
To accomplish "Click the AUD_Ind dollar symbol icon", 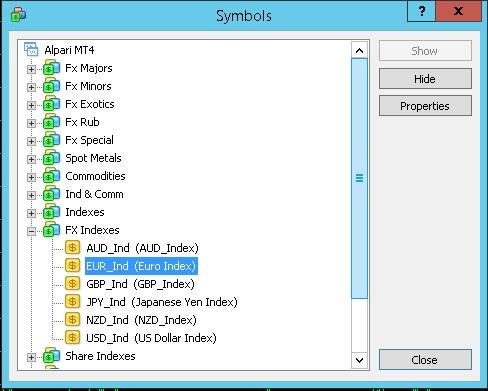I will point(72,248).
